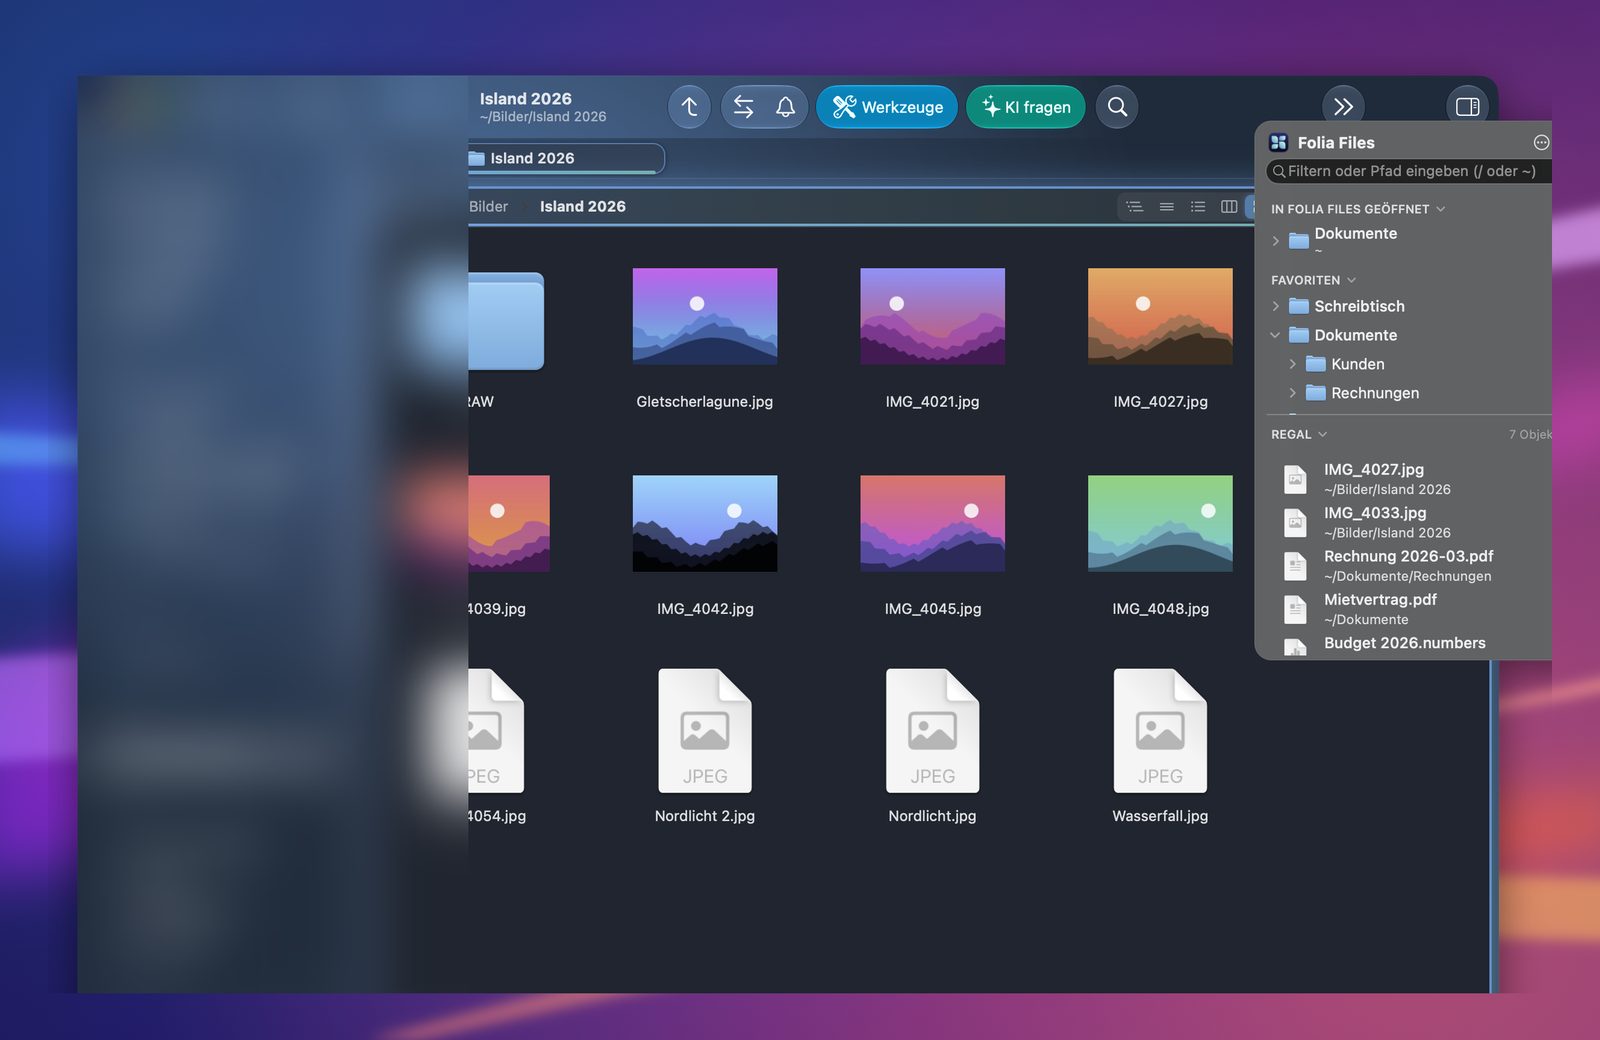Select IMG_4027.jpg in the Regal shelf
This screenshot has width=1600, height=1040.
(x=1410, y=479)
